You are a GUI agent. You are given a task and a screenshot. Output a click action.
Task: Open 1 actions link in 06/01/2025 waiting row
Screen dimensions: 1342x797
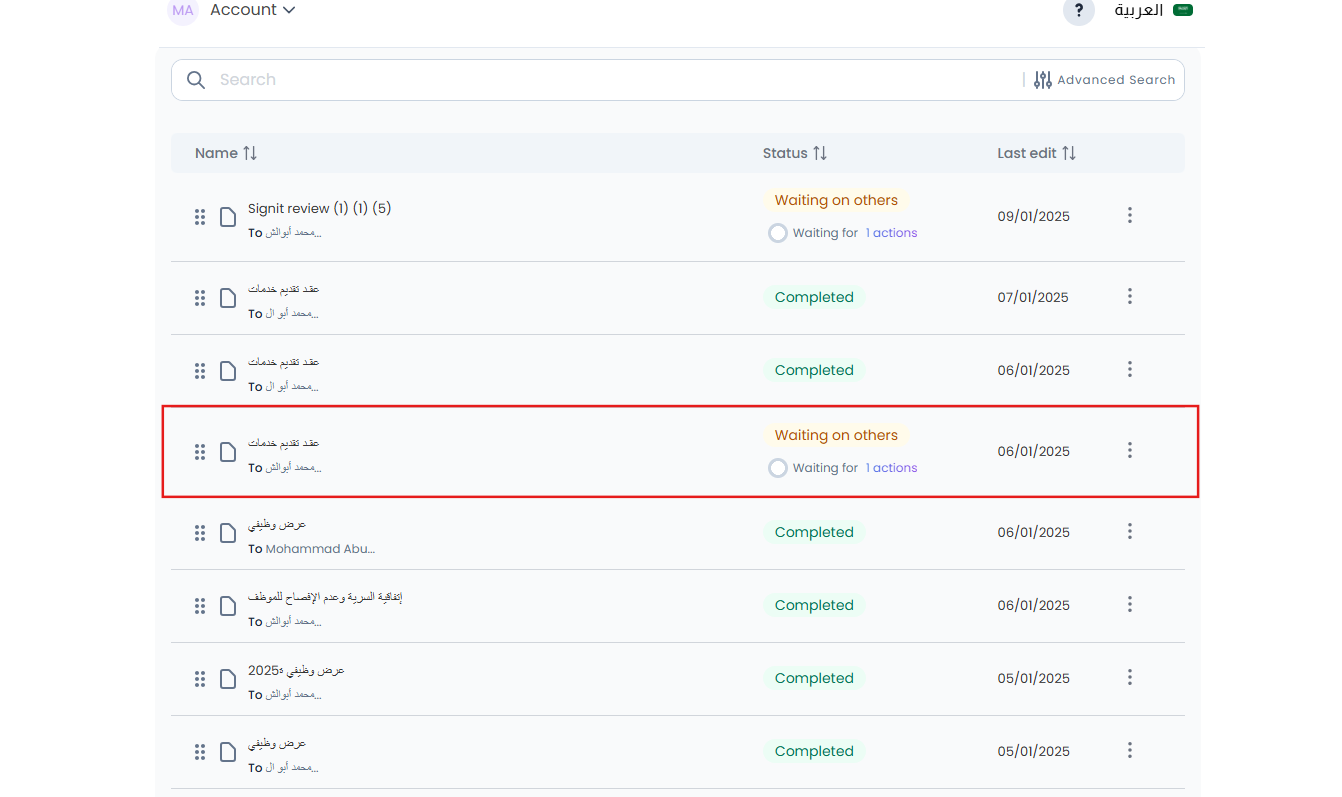pos(891,468)
